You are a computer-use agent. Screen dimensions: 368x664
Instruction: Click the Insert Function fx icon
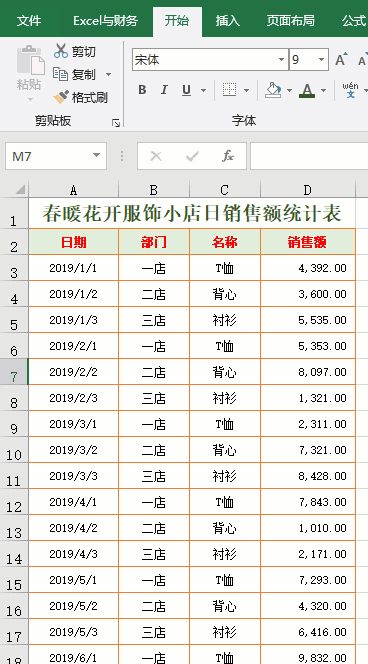[228, 156]
